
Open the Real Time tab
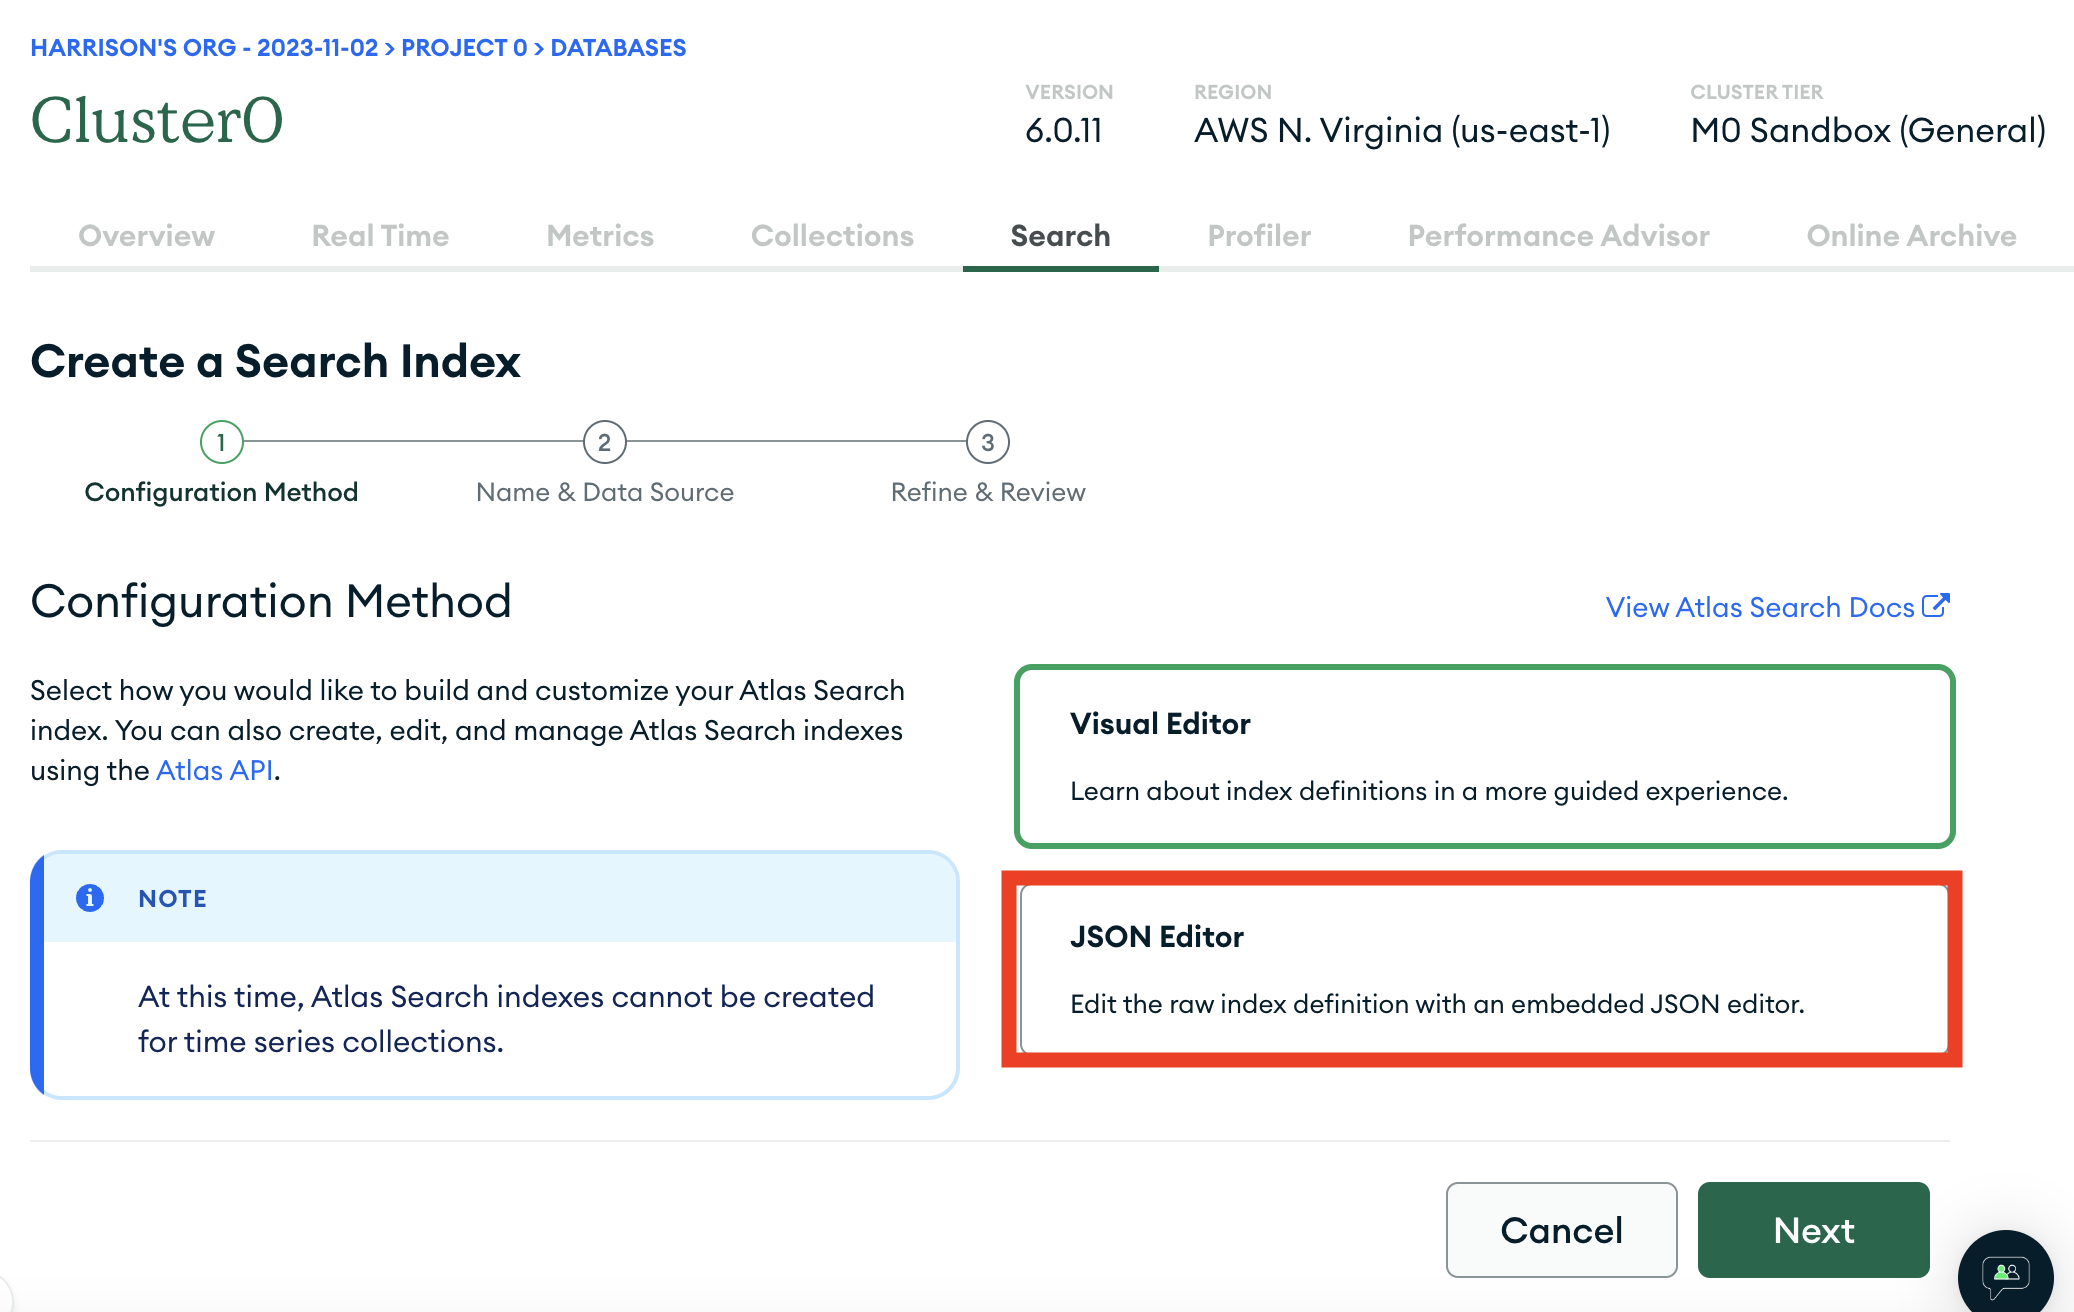click(380, 236)
